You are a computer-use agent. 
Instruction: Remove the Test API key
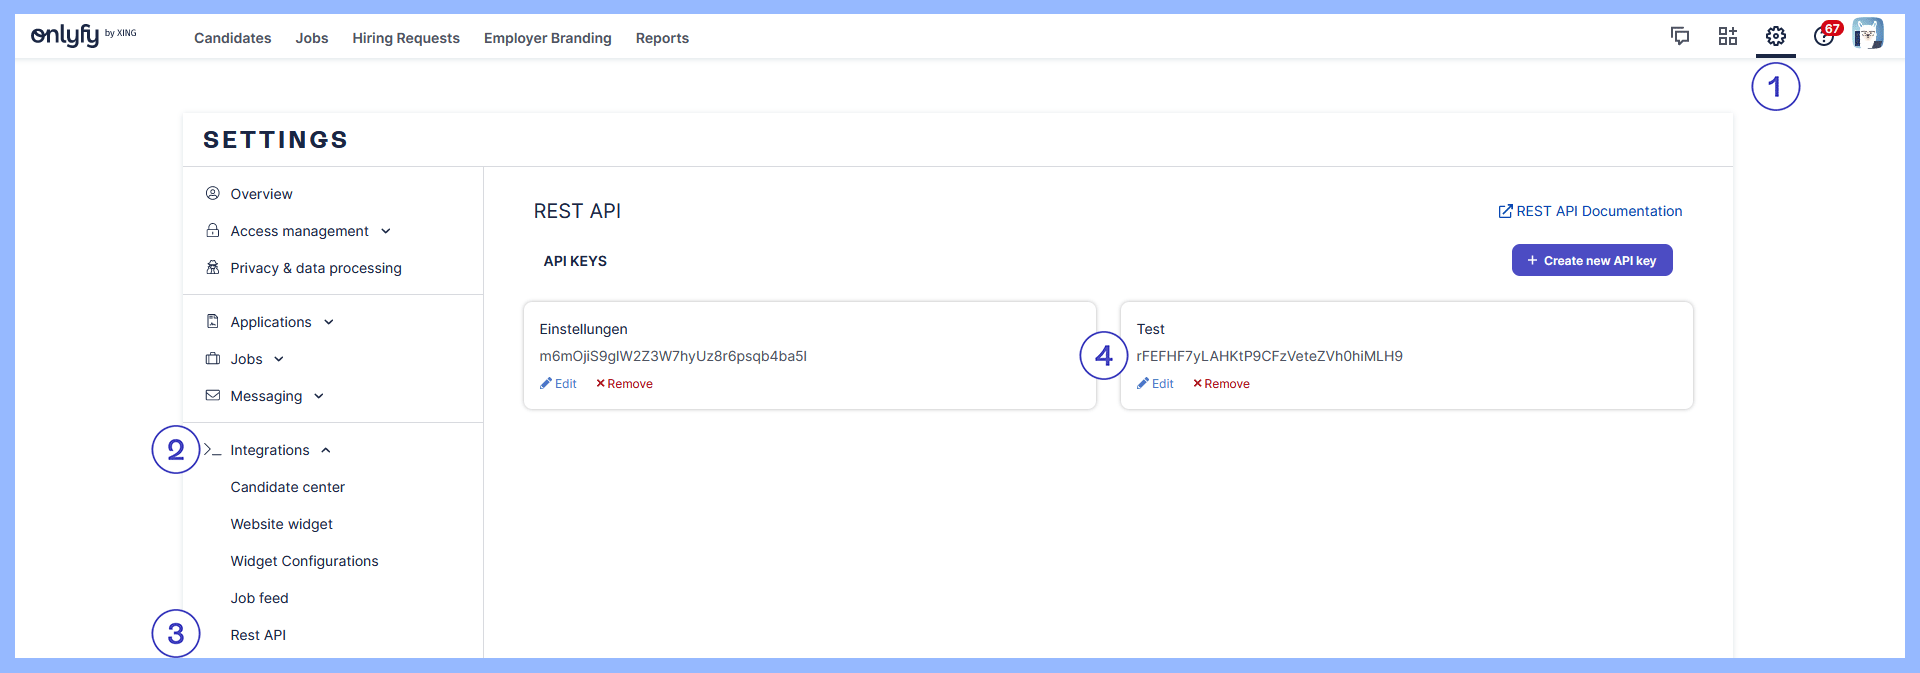coord(1221,384)
